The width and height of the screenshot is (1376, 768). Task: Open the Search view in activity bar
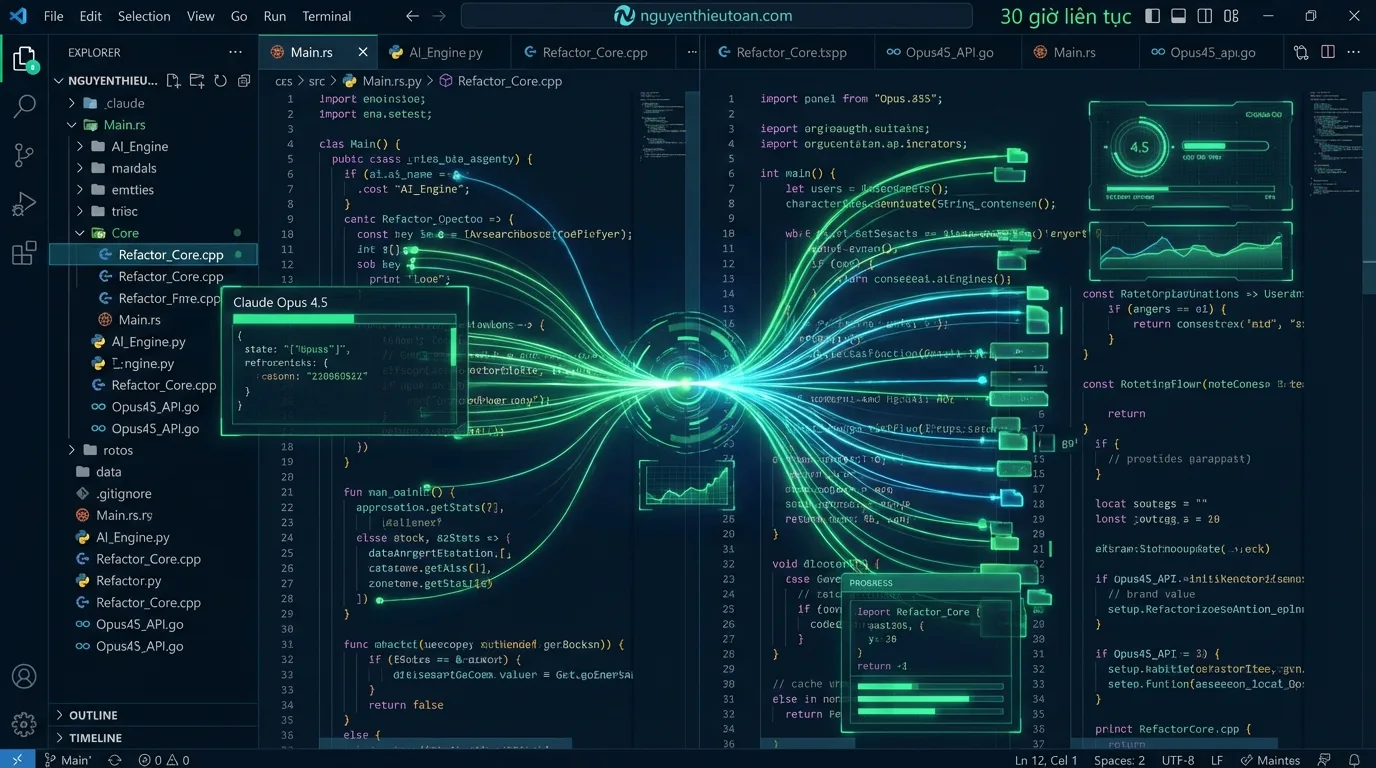point(24,106)
